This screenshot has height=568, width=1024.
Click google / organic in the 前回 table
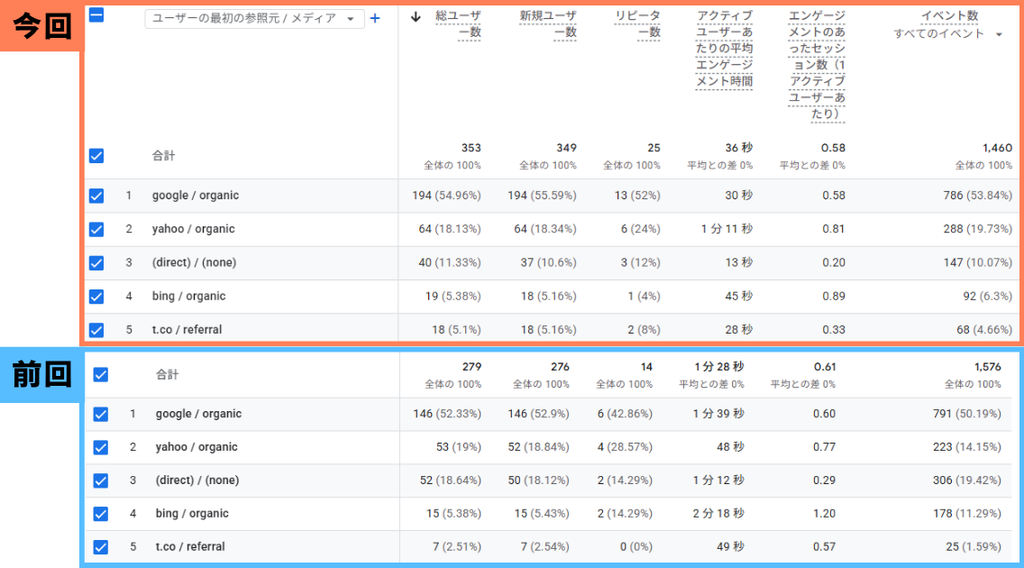(199, 414)
